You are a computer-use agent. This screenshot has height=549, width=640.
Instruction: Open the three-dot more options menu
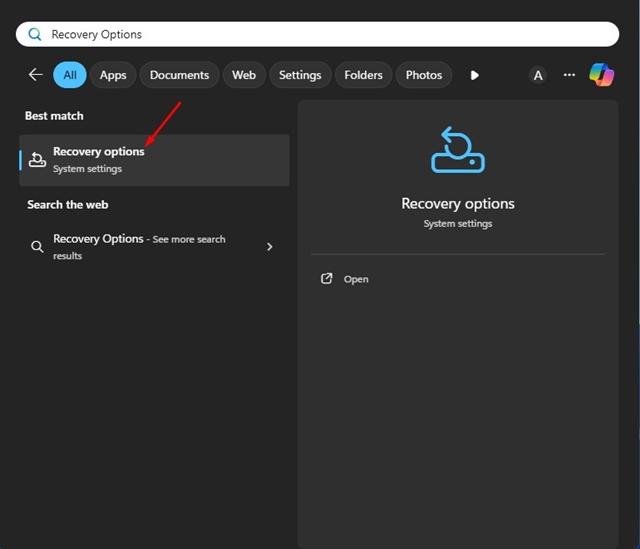click(x=569, y=75)
